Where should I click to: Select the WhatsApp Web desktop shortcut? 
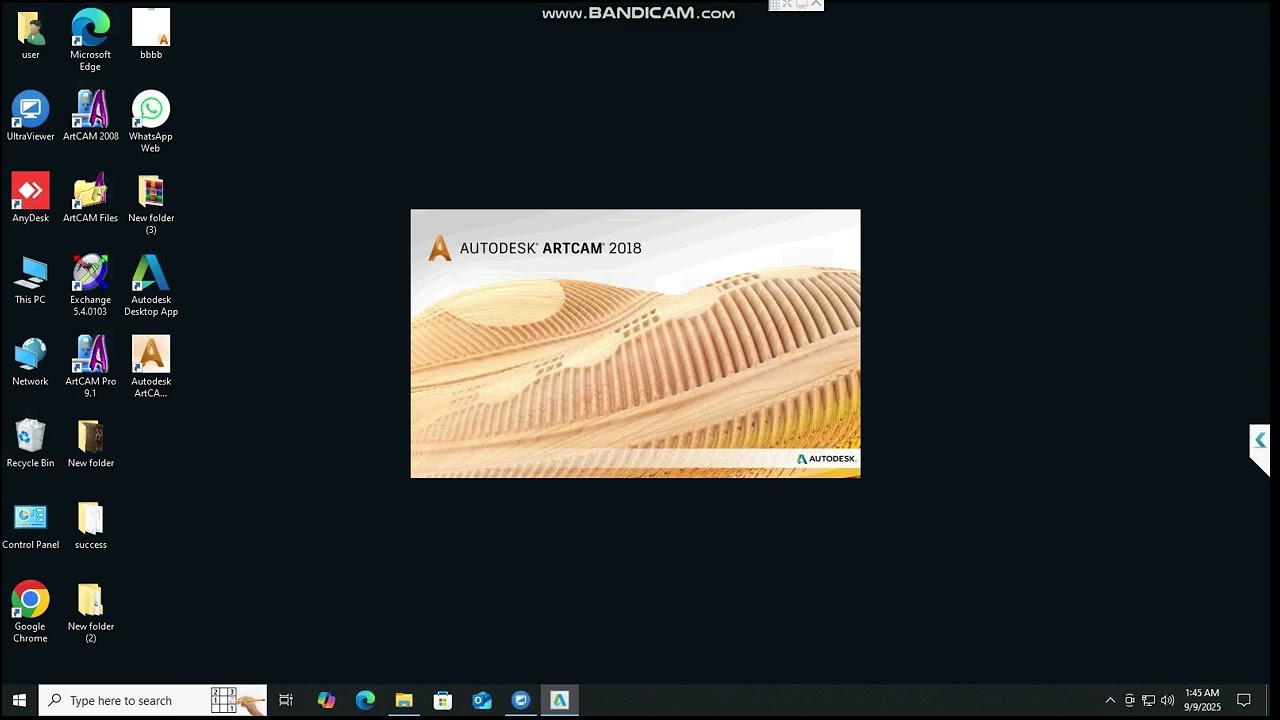pos(151,122)
